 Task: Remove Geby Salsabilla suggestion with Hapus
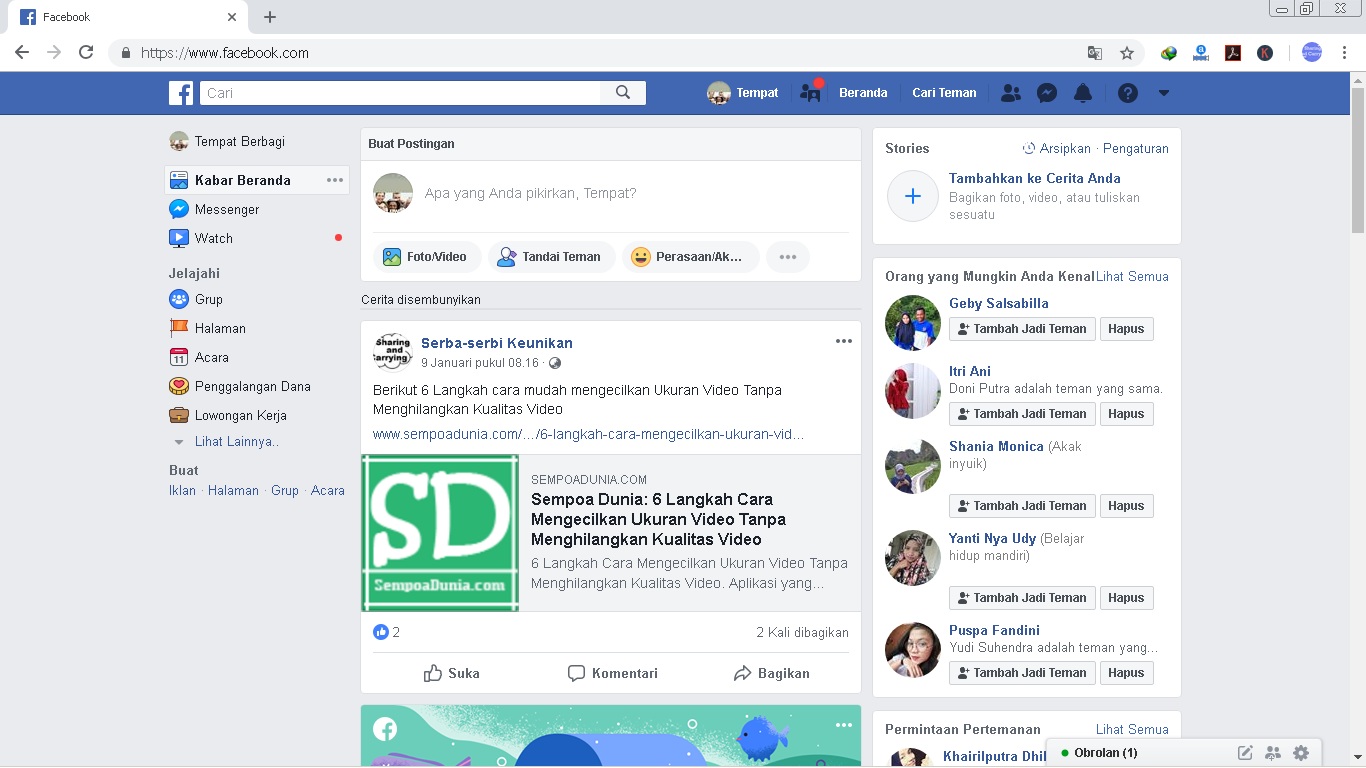pyautogui.click(x=1126, y=329)
